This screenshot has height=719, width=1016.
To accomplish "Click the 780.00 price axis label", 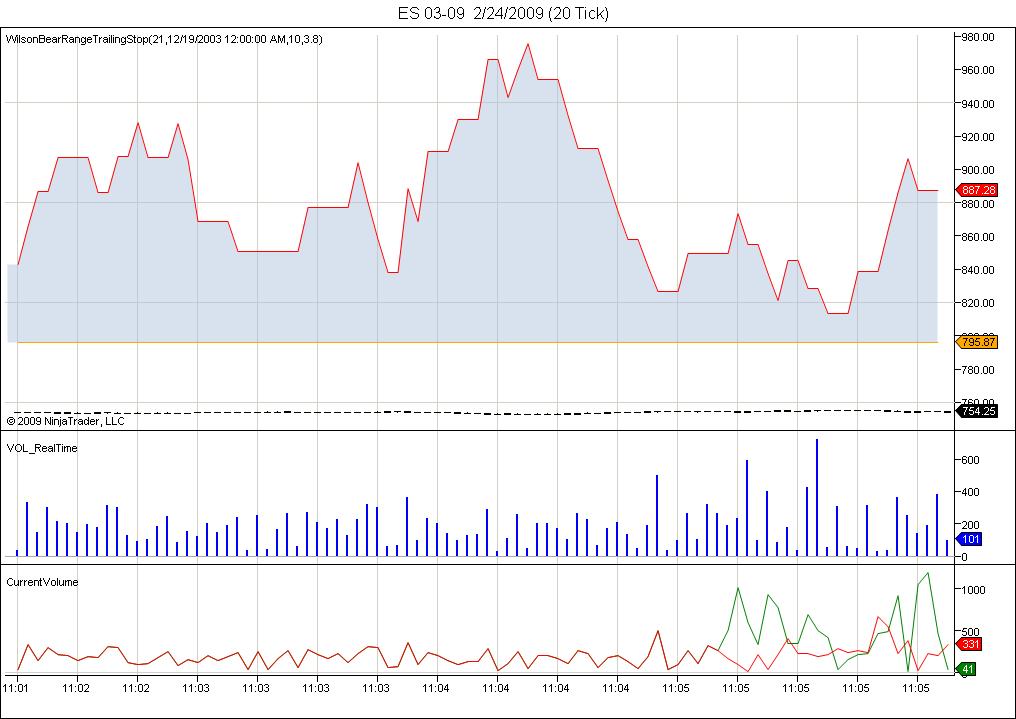I will (978, 370).
